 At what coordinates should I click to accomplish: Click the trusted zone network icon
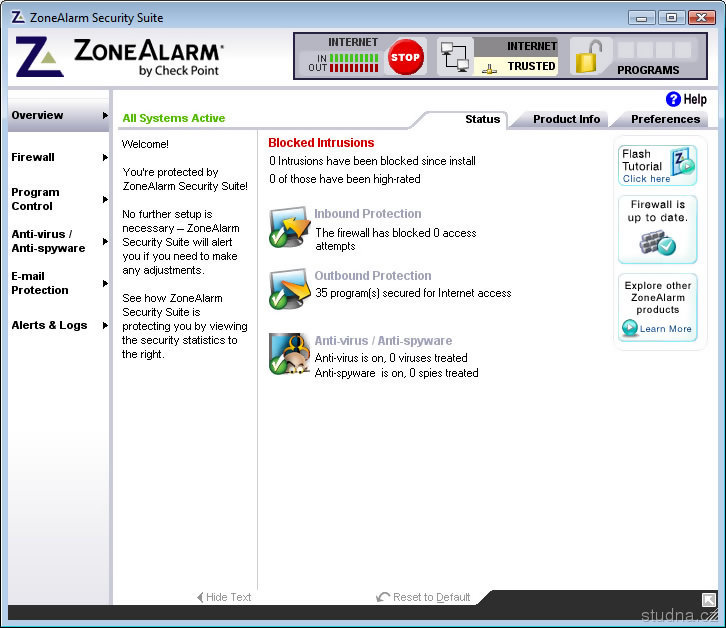(489, 69)
